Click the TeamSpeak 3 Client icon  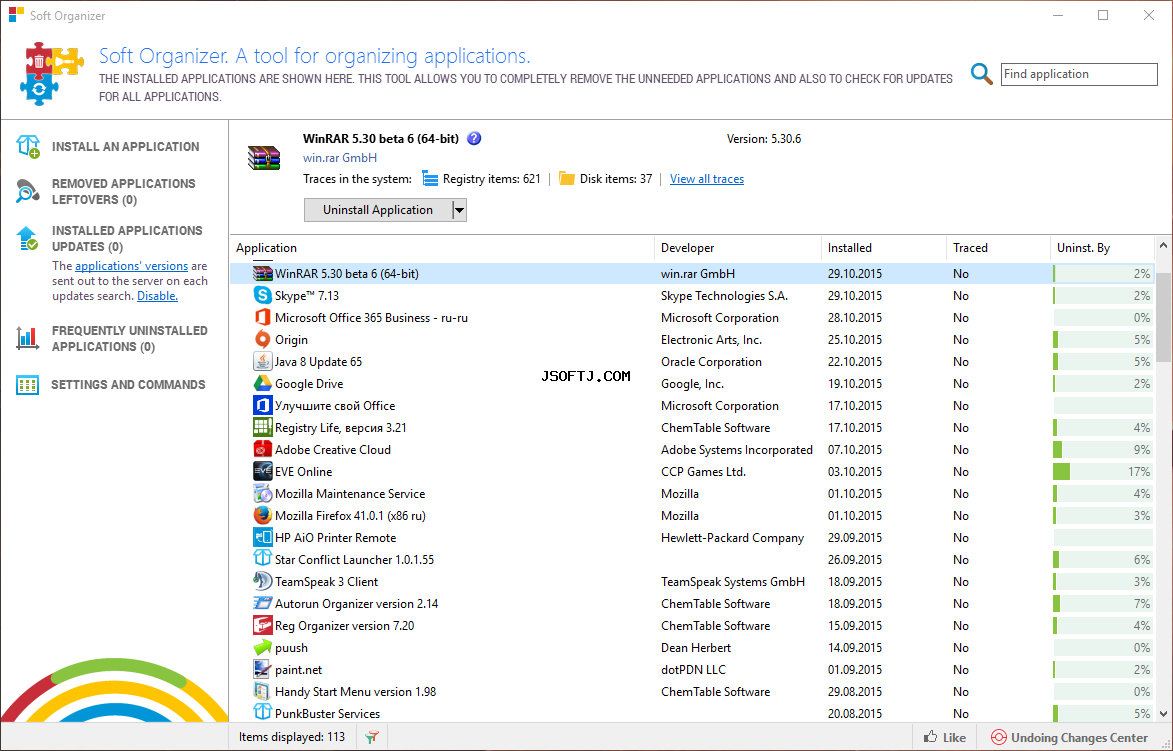263,581
